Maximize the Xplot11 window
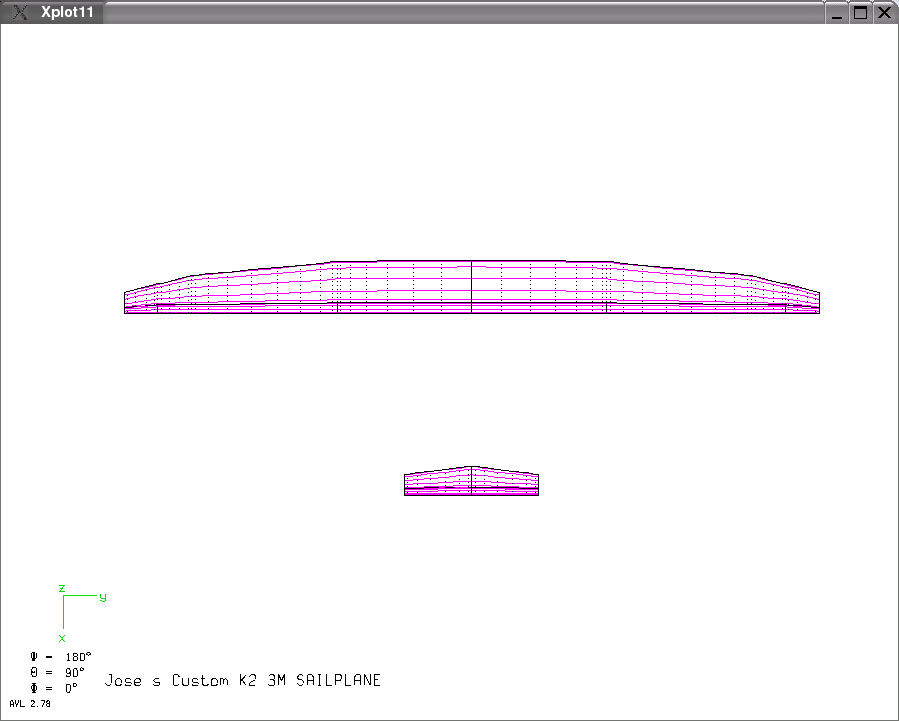 point(860,13)
